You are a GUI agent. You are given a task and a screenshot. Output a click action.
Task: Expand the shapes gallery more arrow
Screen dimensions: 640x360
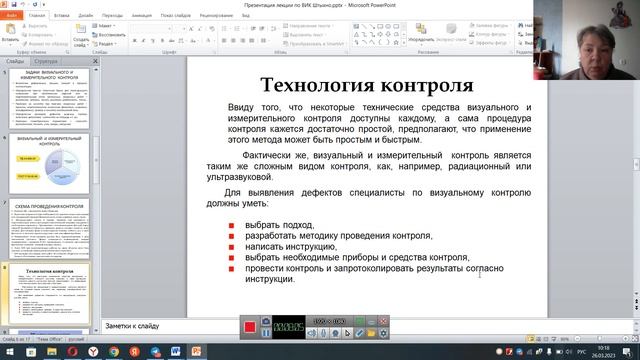404,42
